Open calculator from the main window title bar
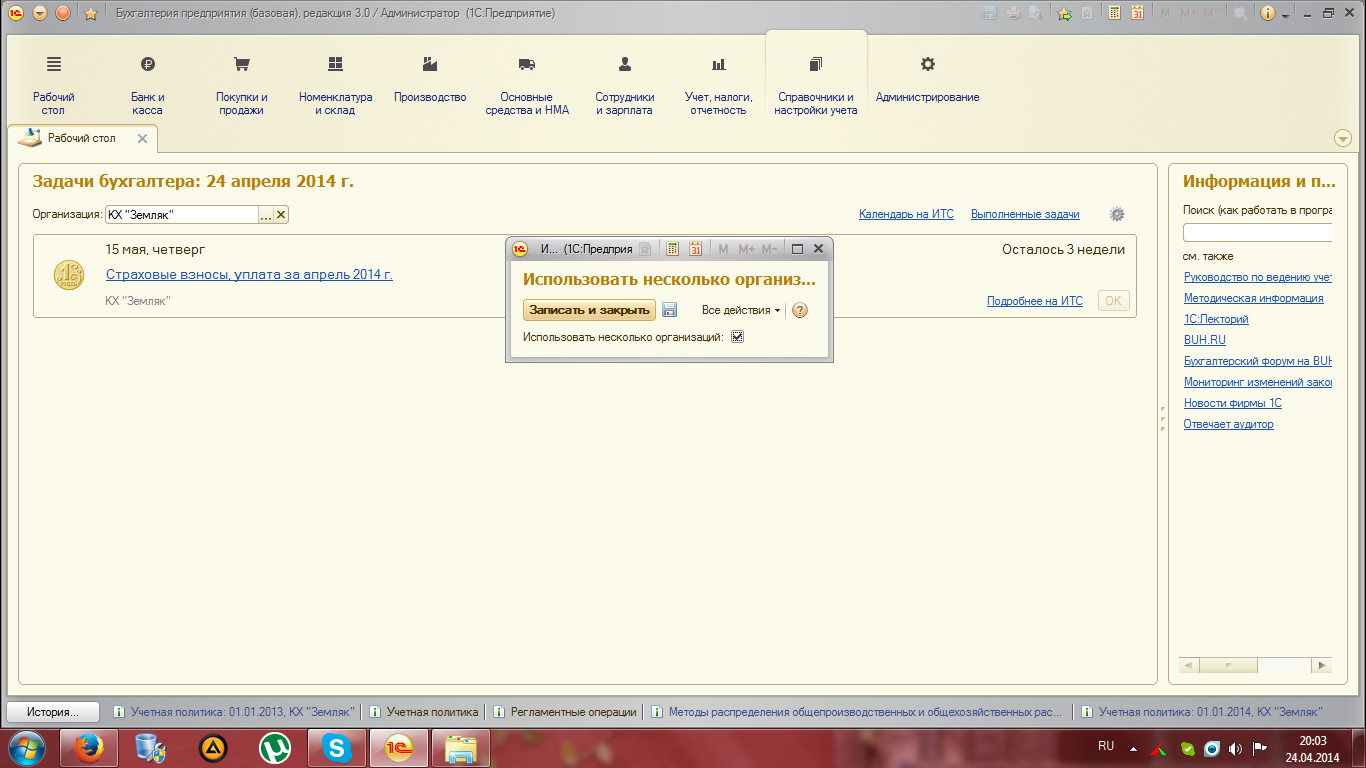 (x=1113, y=13)
